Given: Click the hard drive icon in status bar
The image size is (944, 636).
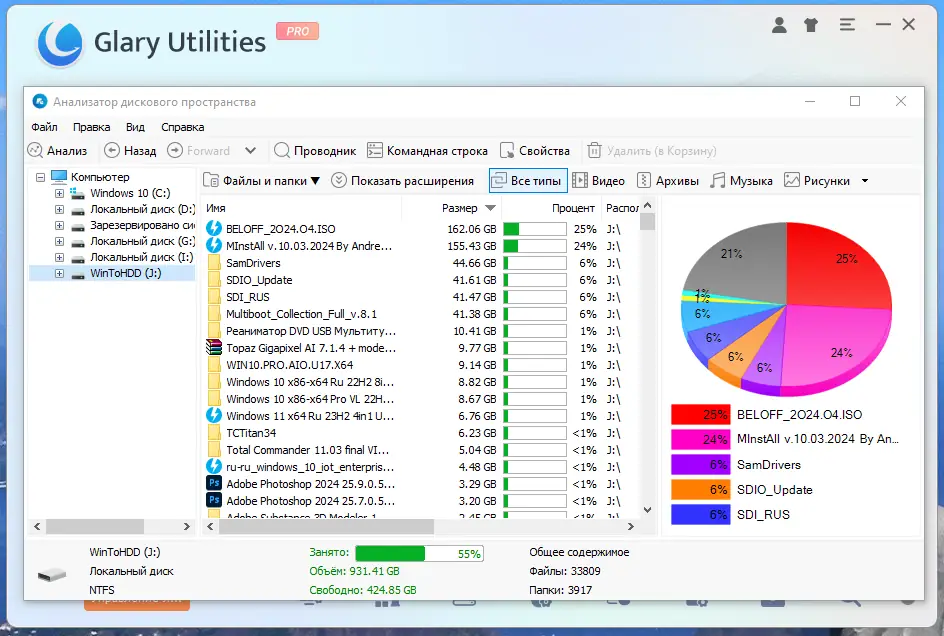Looking at the screenshot, I should pos(52,575).
